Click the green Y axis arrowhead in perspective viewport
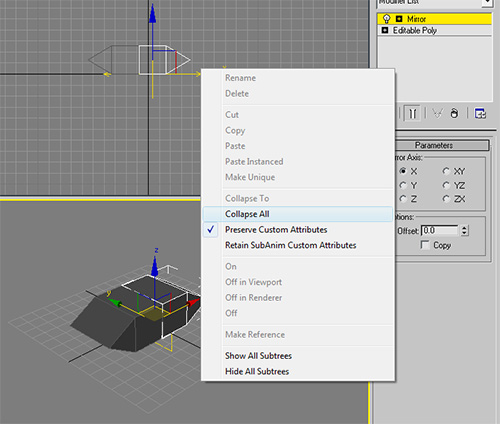 pos(115,303)
